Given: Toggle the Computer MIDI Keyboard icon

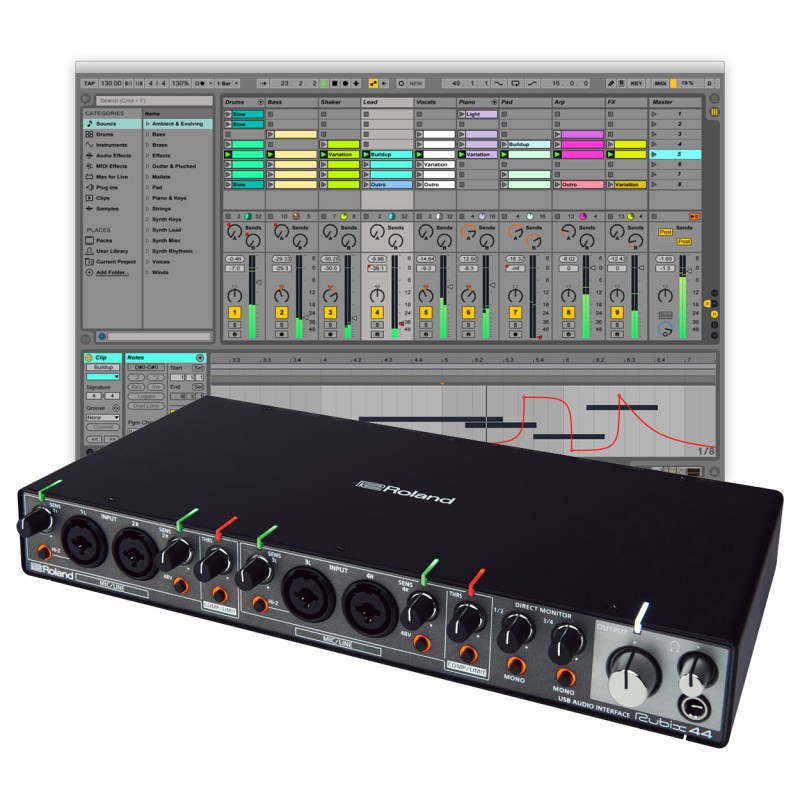Looking at the screenshot, I should click(x=621, y=83).
